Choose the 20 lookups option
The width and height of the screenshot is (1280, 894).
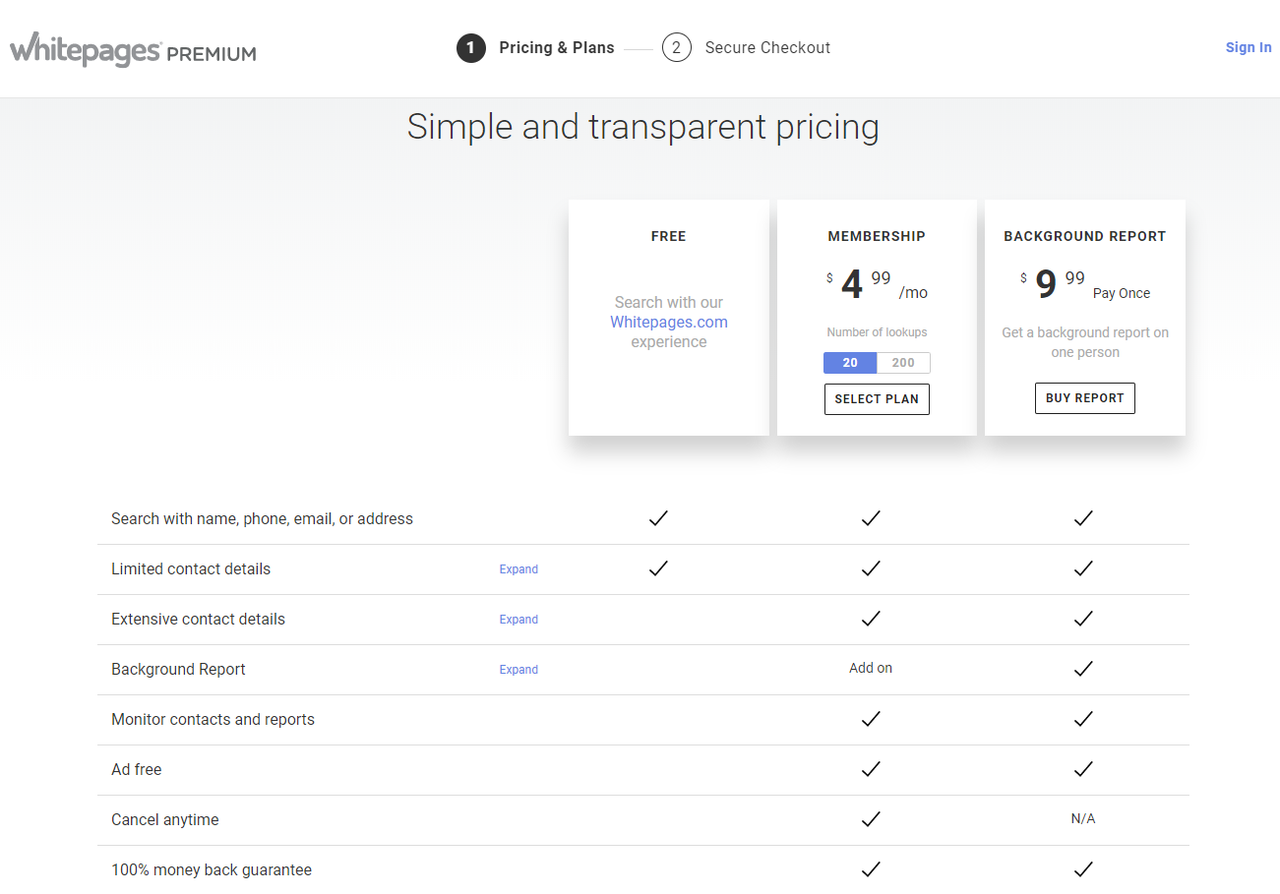pos(850,363)
